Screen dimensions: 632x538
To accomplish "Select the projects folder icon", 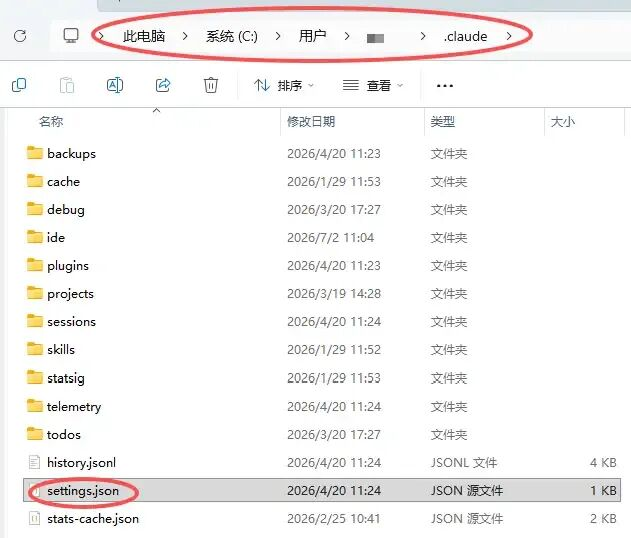I will tap(35, 293).
